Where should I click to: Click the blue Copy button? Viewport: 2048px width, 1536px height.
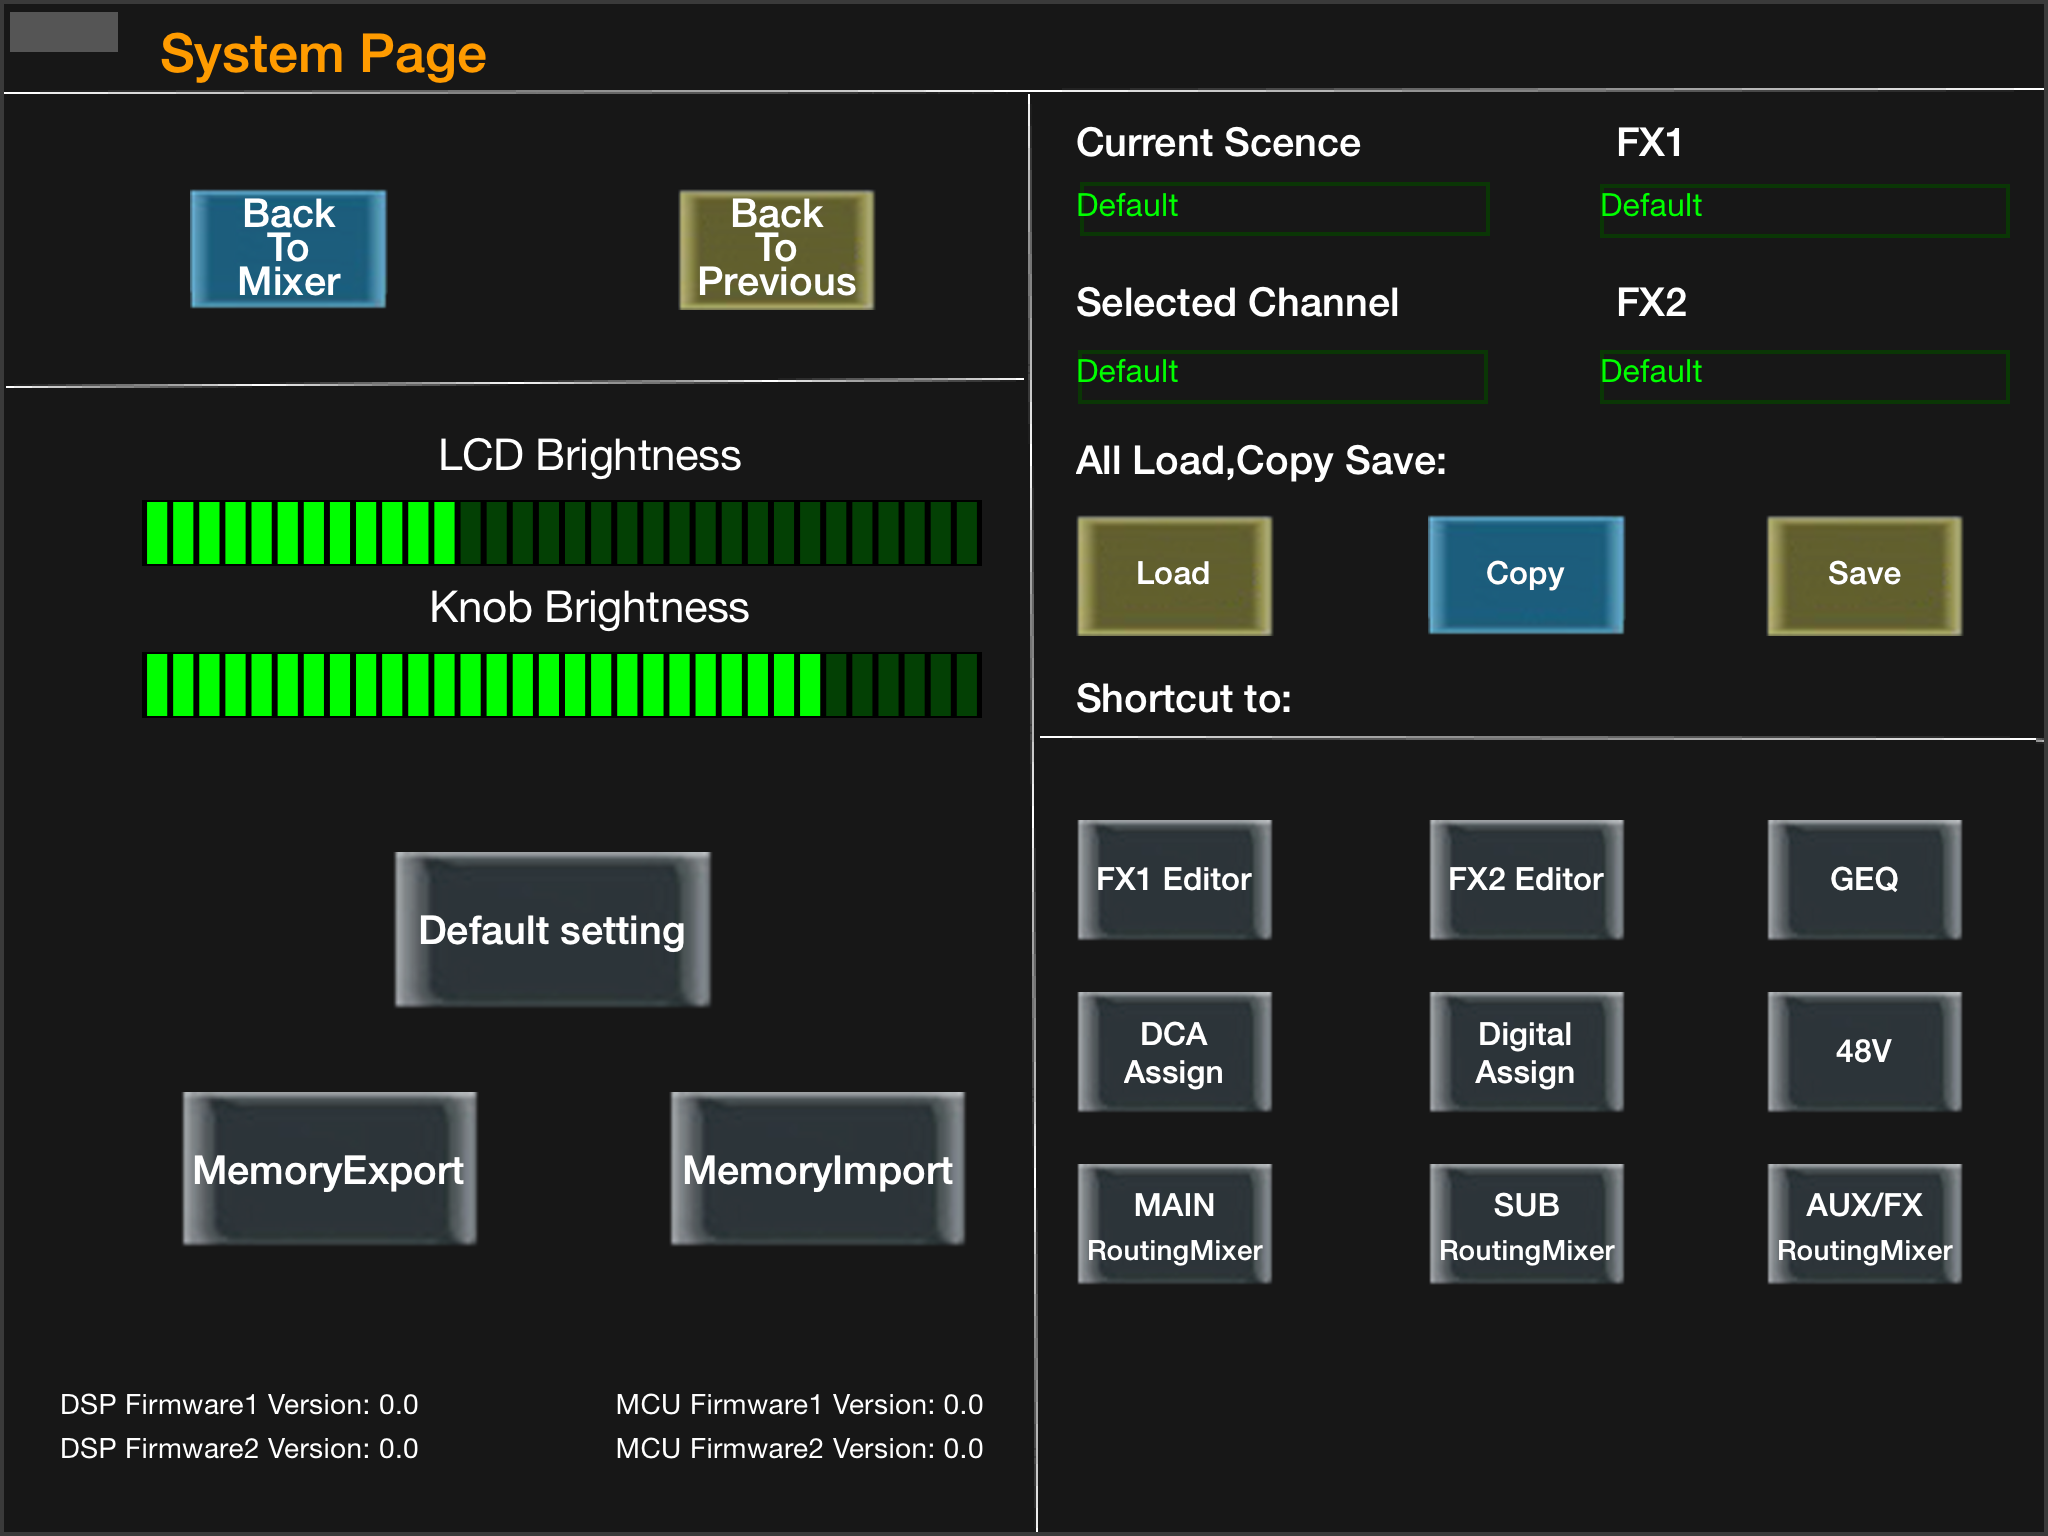click(1526, 575)
